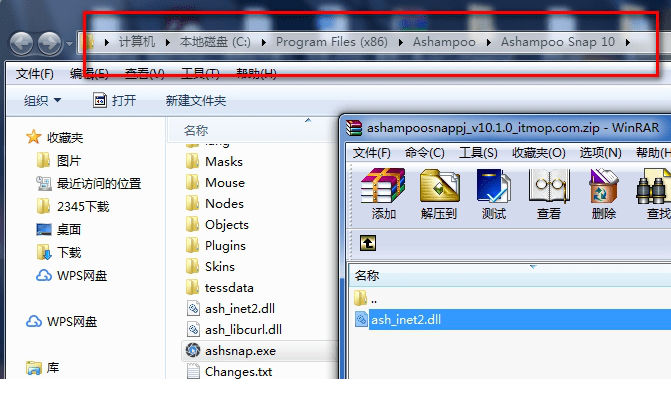Click the parent '..' folder entry in WinRAR

click(366, 298)
